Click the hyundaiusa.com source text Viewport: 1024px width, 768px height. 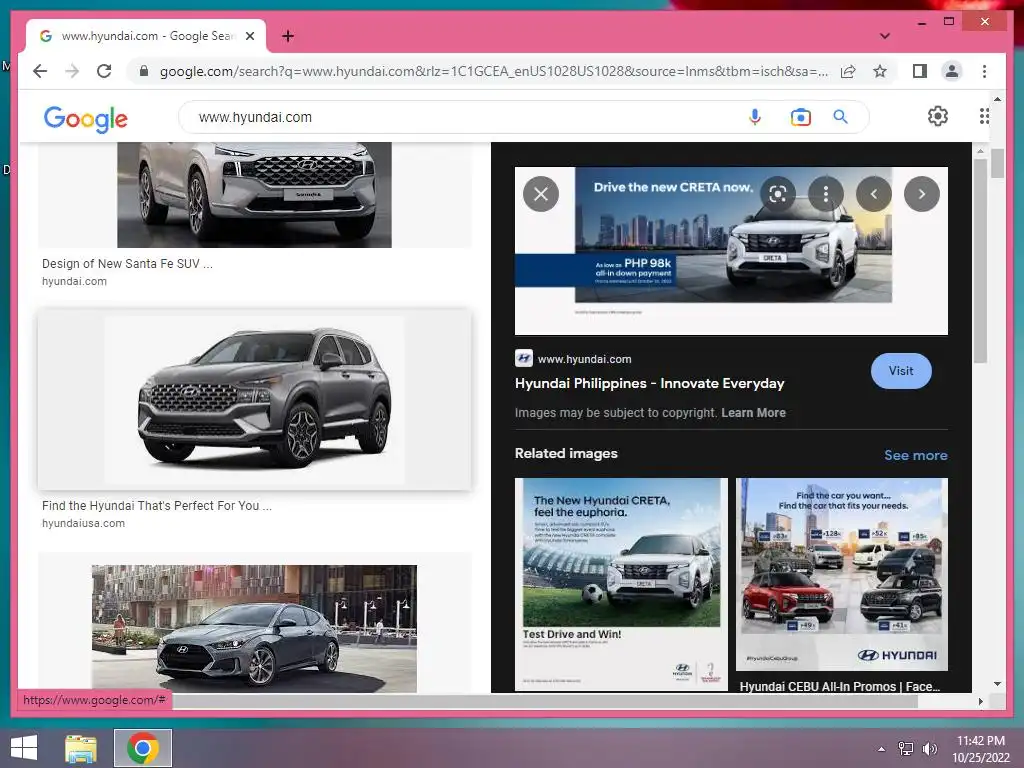[83, 523]
